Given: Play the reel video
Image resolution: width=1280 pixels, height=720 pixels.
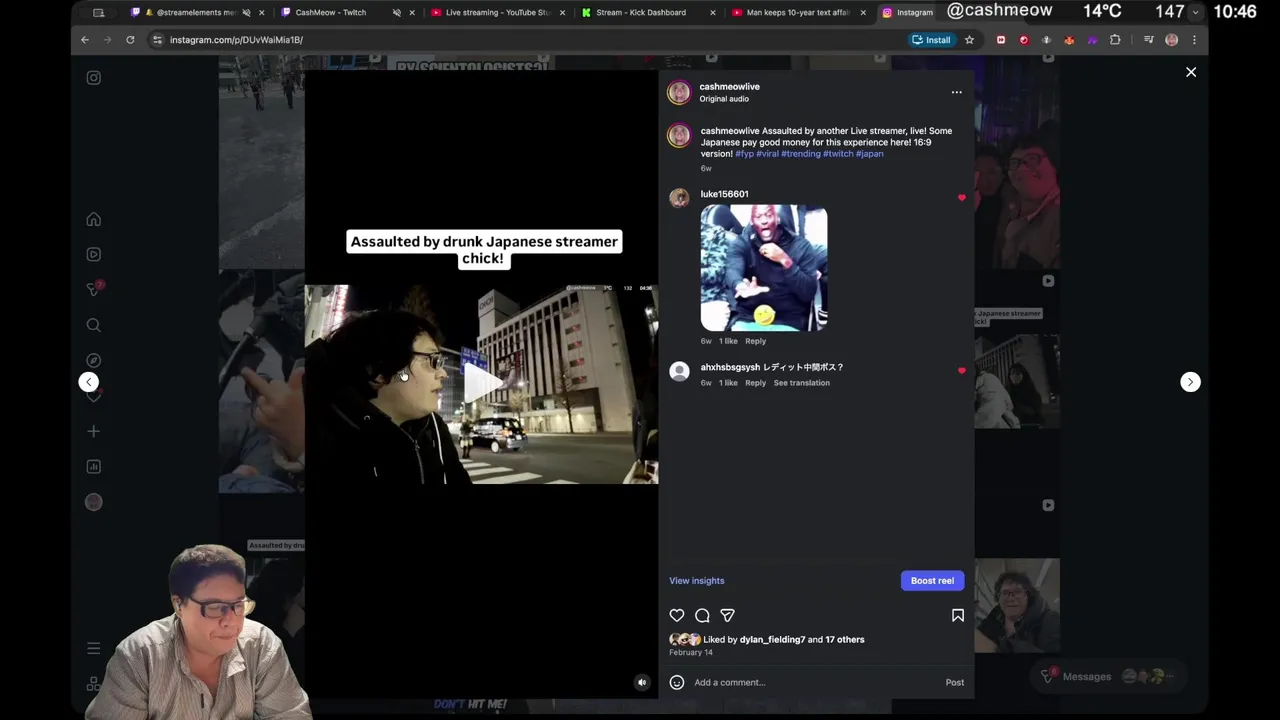Looking at the screenshot, I should point(482,383).
